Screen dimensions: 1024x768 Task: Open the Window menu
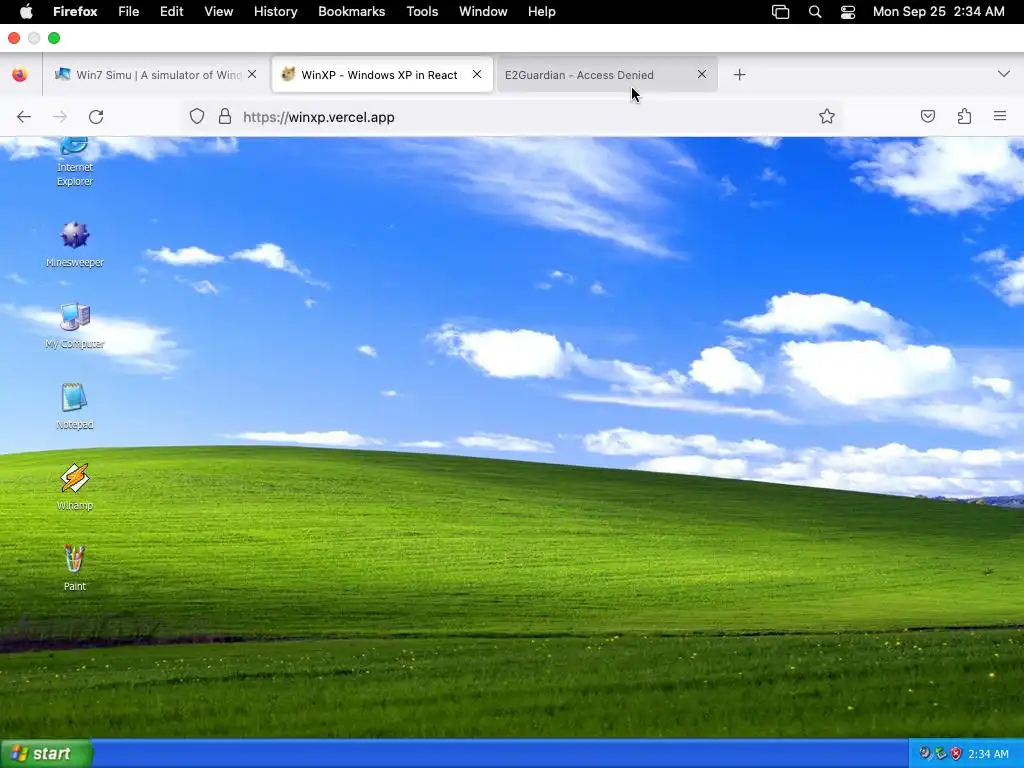pos(483,11)
